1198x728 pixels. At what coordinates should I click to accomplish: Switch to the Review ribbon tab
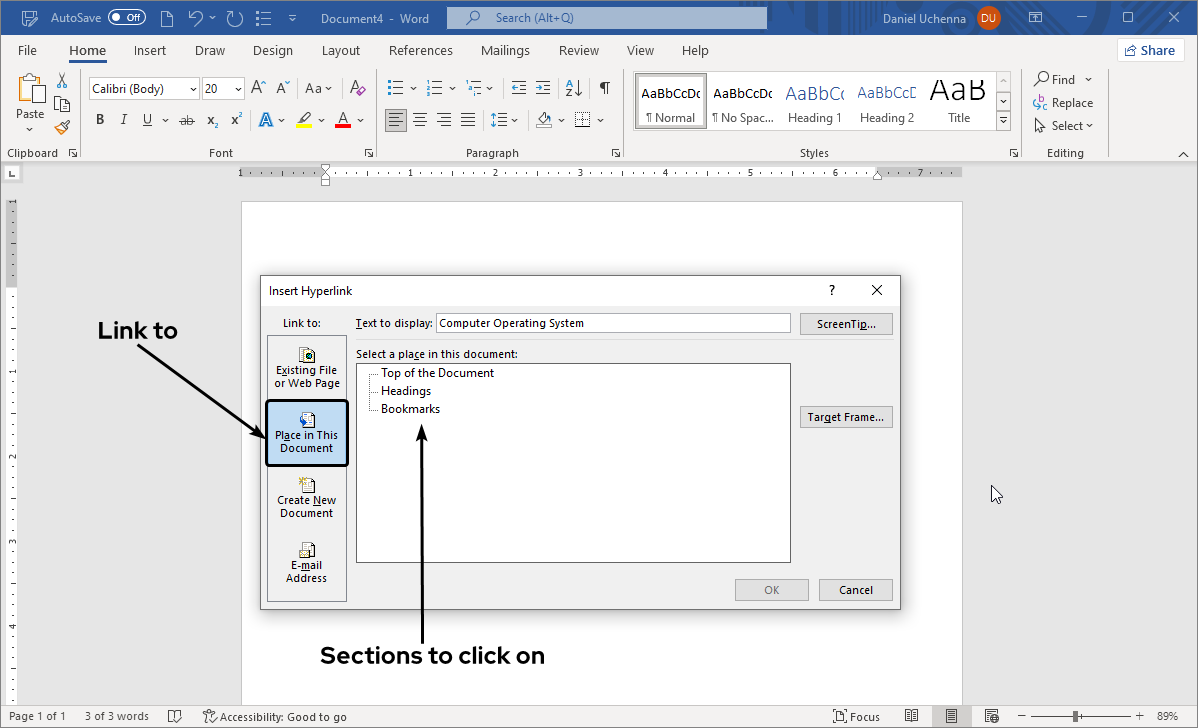click(578, 50)
